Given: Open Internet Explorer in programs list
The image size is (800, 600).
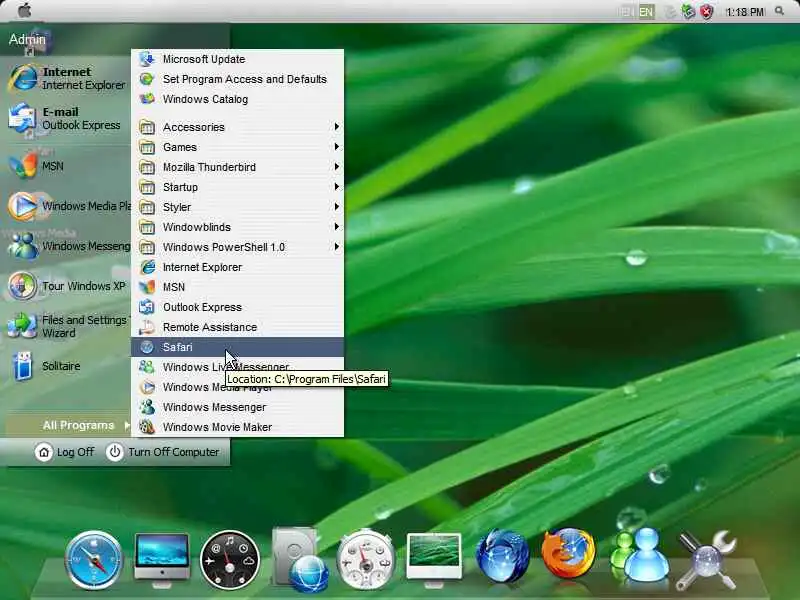Looking at the screenshot, I should (238, 267).
